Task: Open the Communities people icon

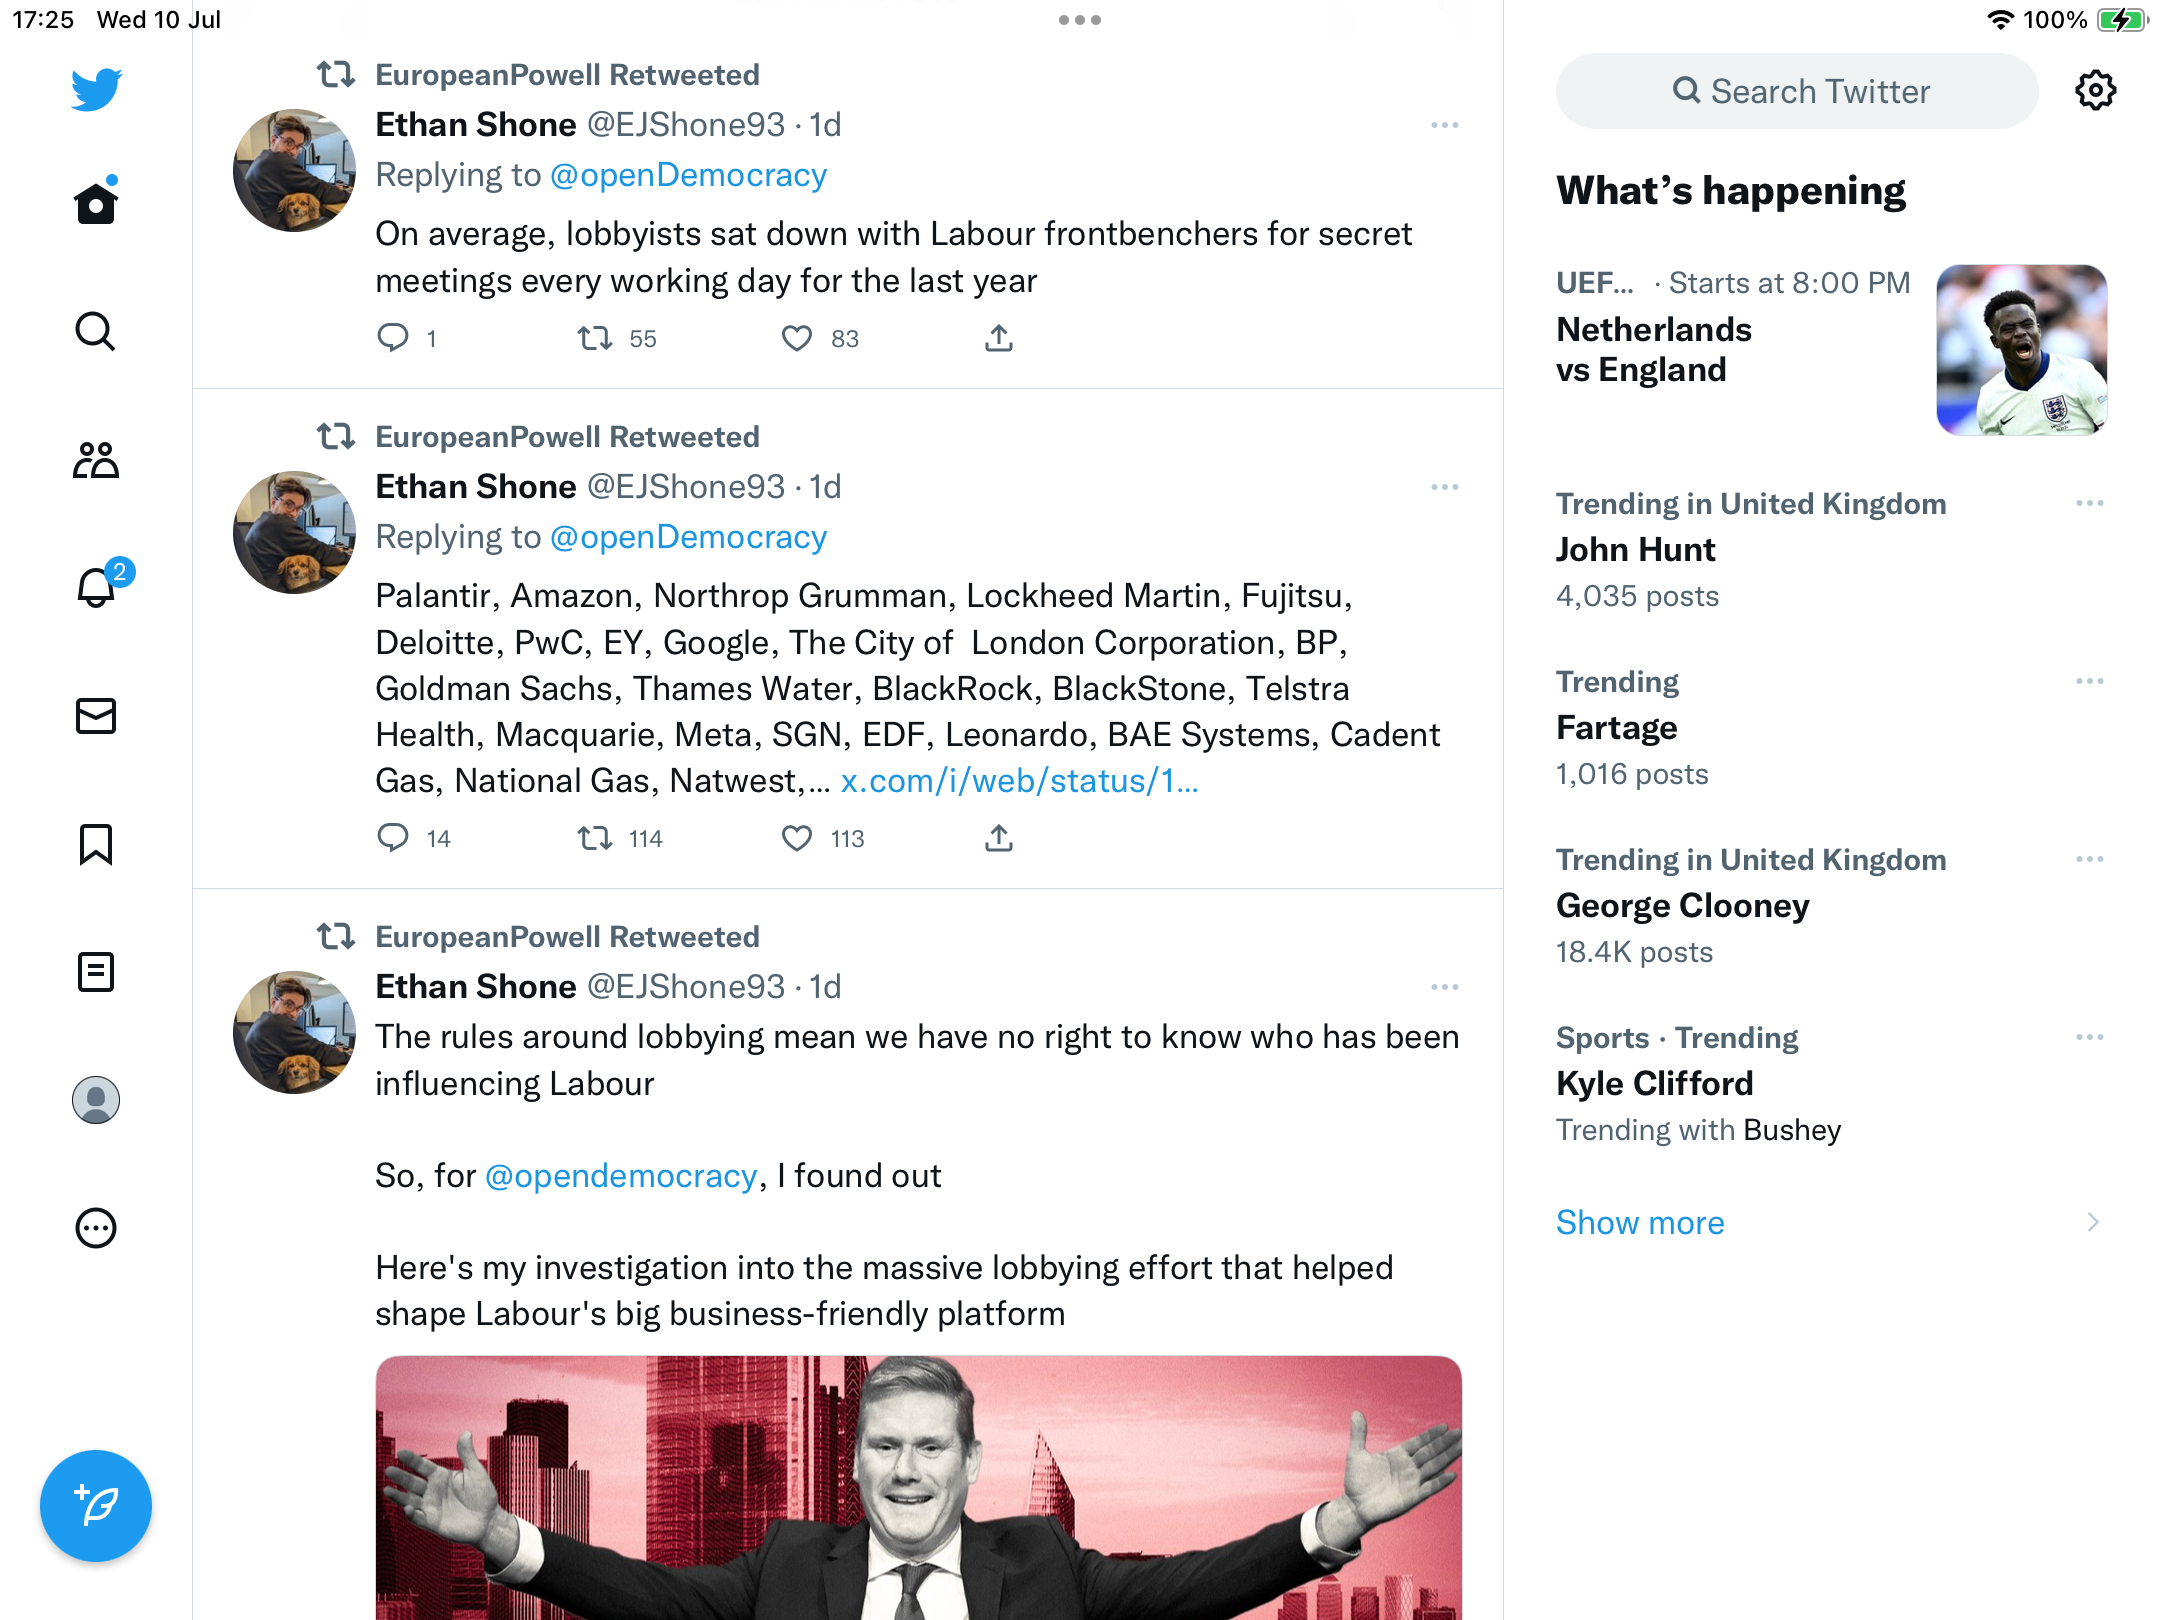Action: 96,460
